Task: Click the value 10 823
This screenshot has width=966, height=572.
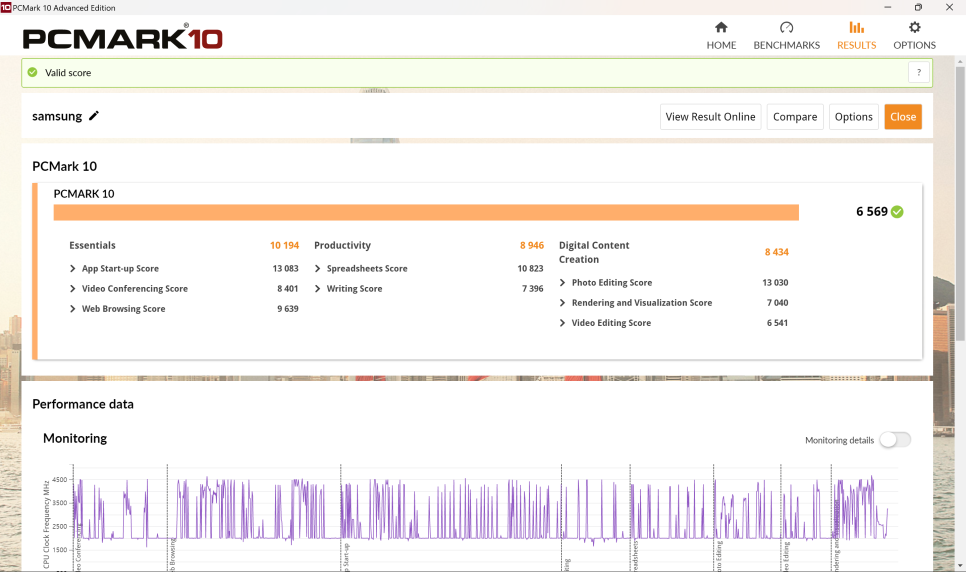Action: coord(530,268)
